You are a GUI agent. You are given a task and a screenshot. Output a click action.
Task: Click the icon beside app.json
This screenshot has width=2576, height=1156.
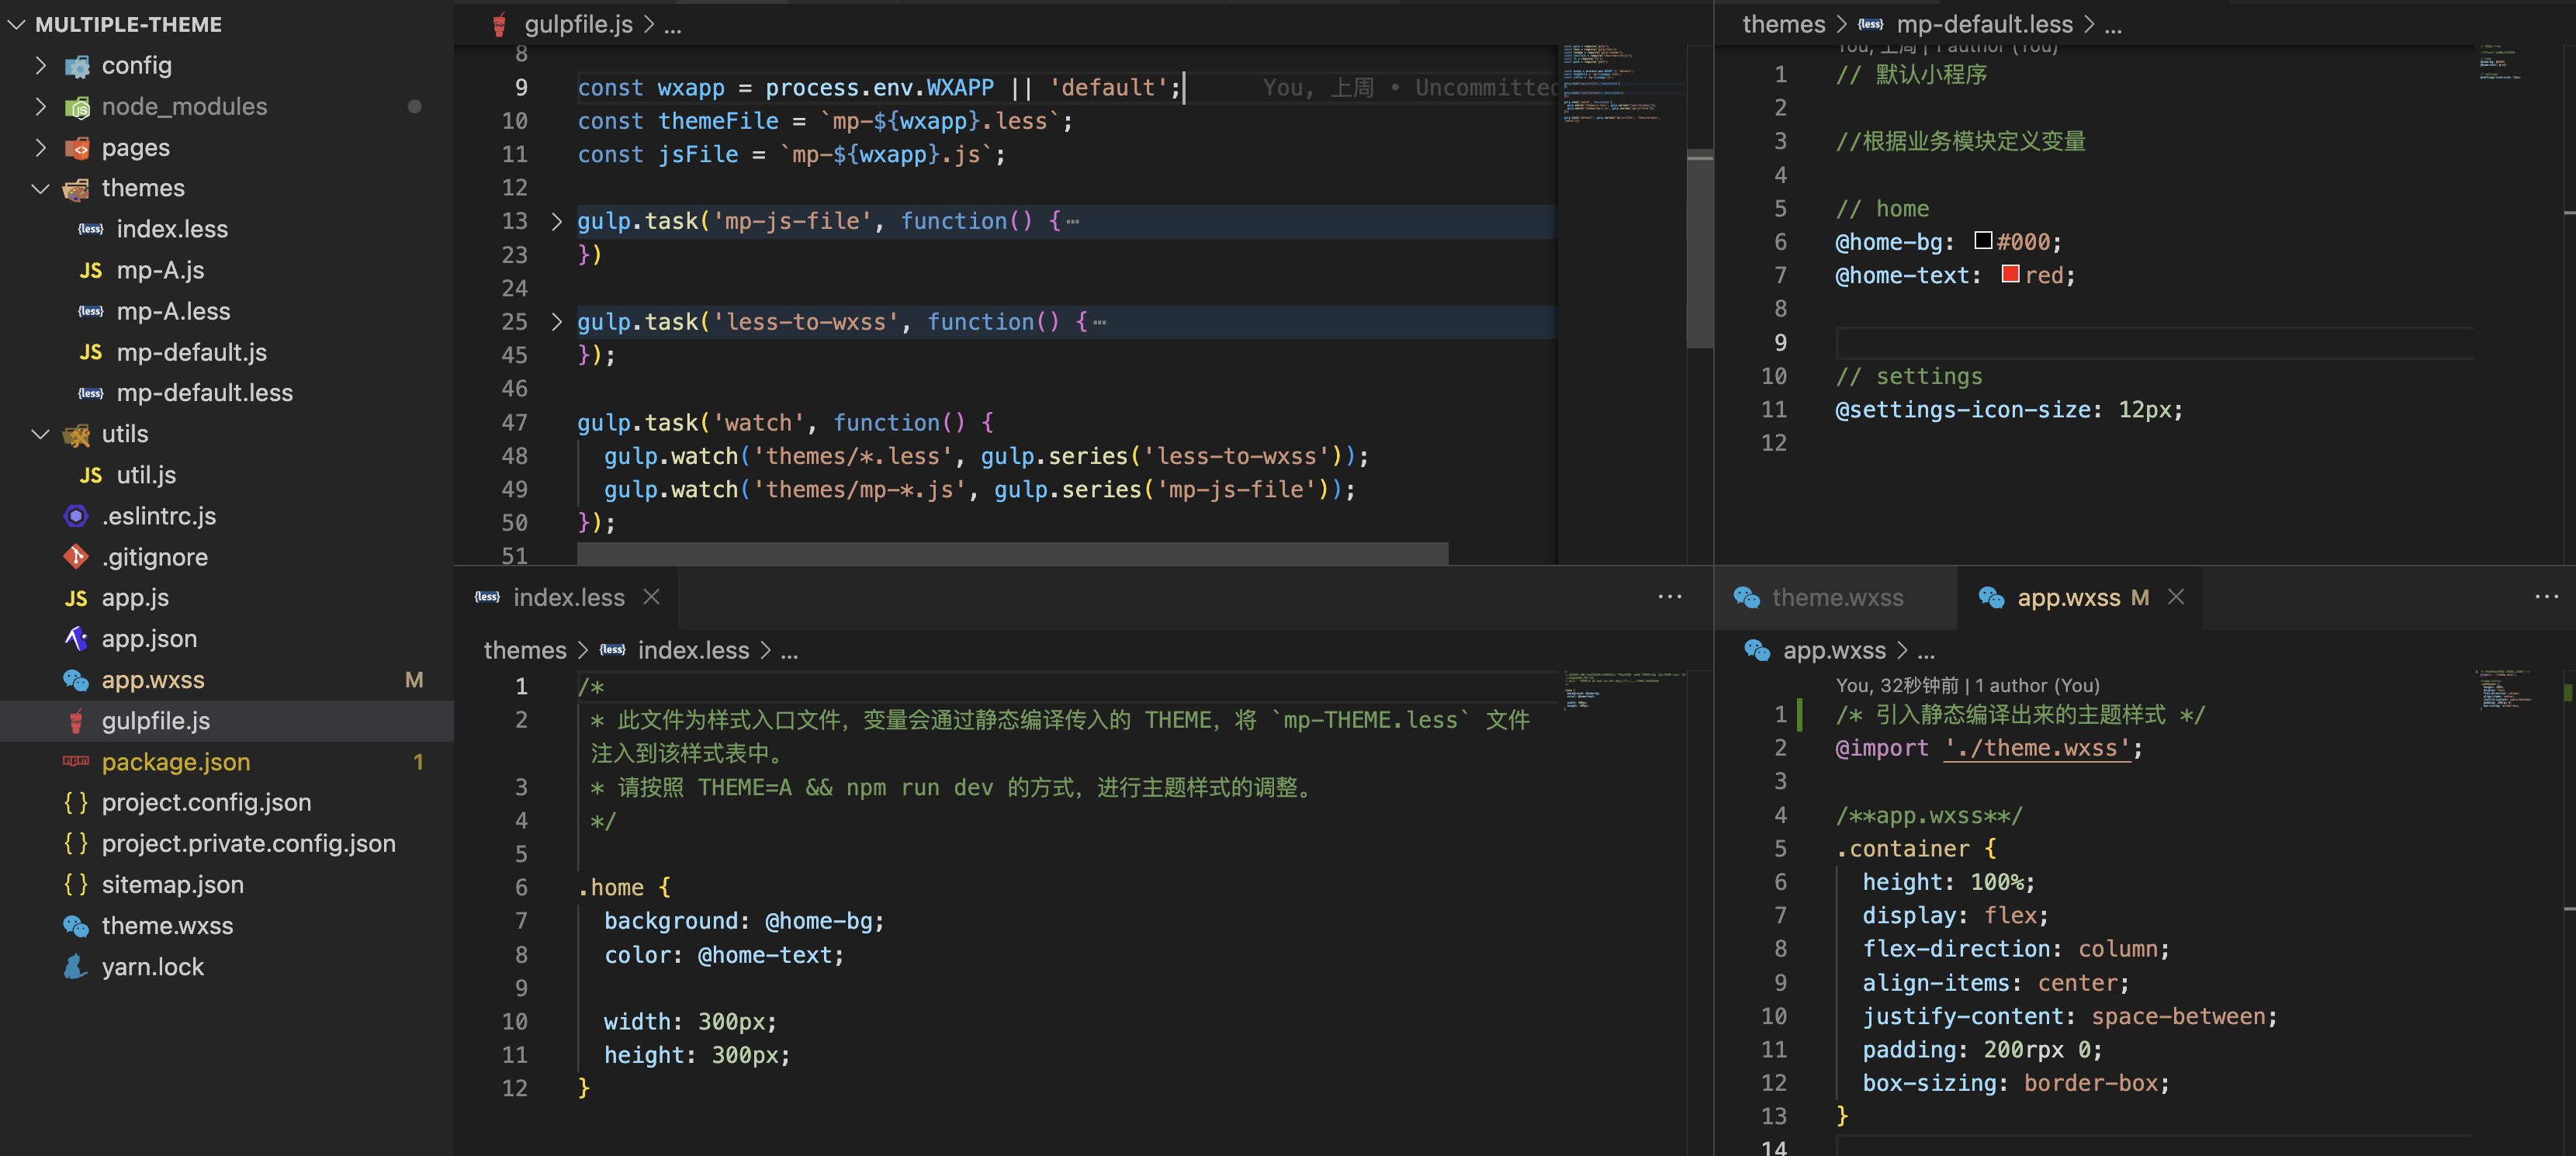click(76, 638)
